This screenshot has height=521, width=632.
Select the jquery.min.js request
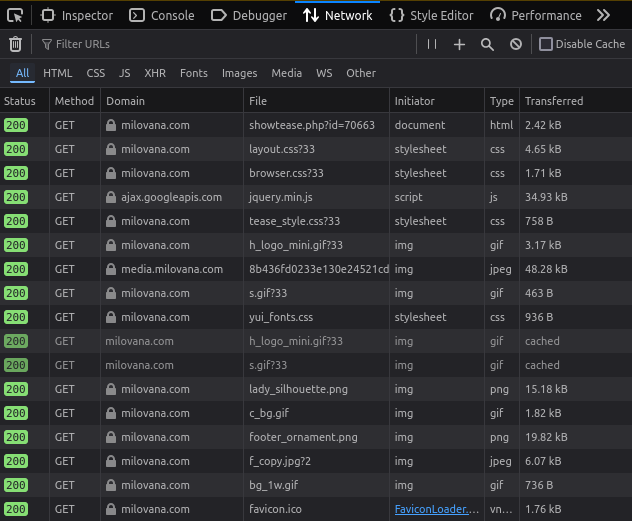tap(316, 197)
